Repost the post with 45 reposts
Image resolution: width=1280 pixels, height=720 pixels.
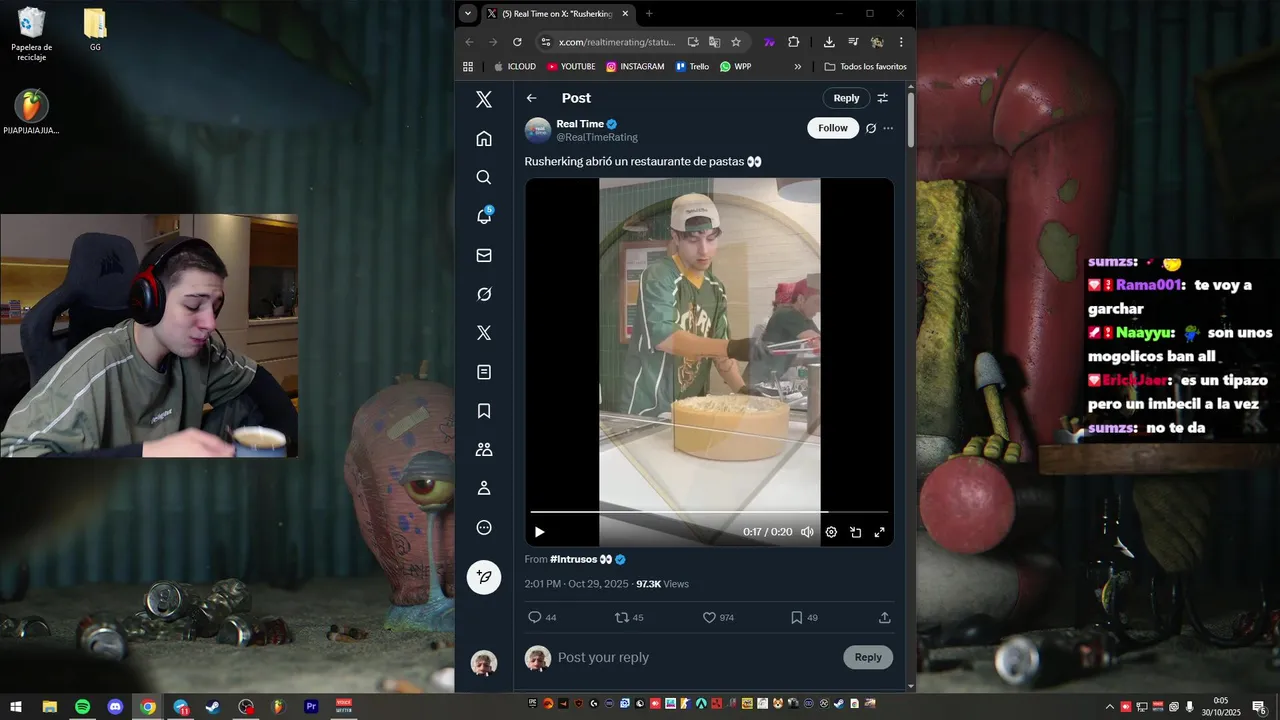(x=629, y=617)
